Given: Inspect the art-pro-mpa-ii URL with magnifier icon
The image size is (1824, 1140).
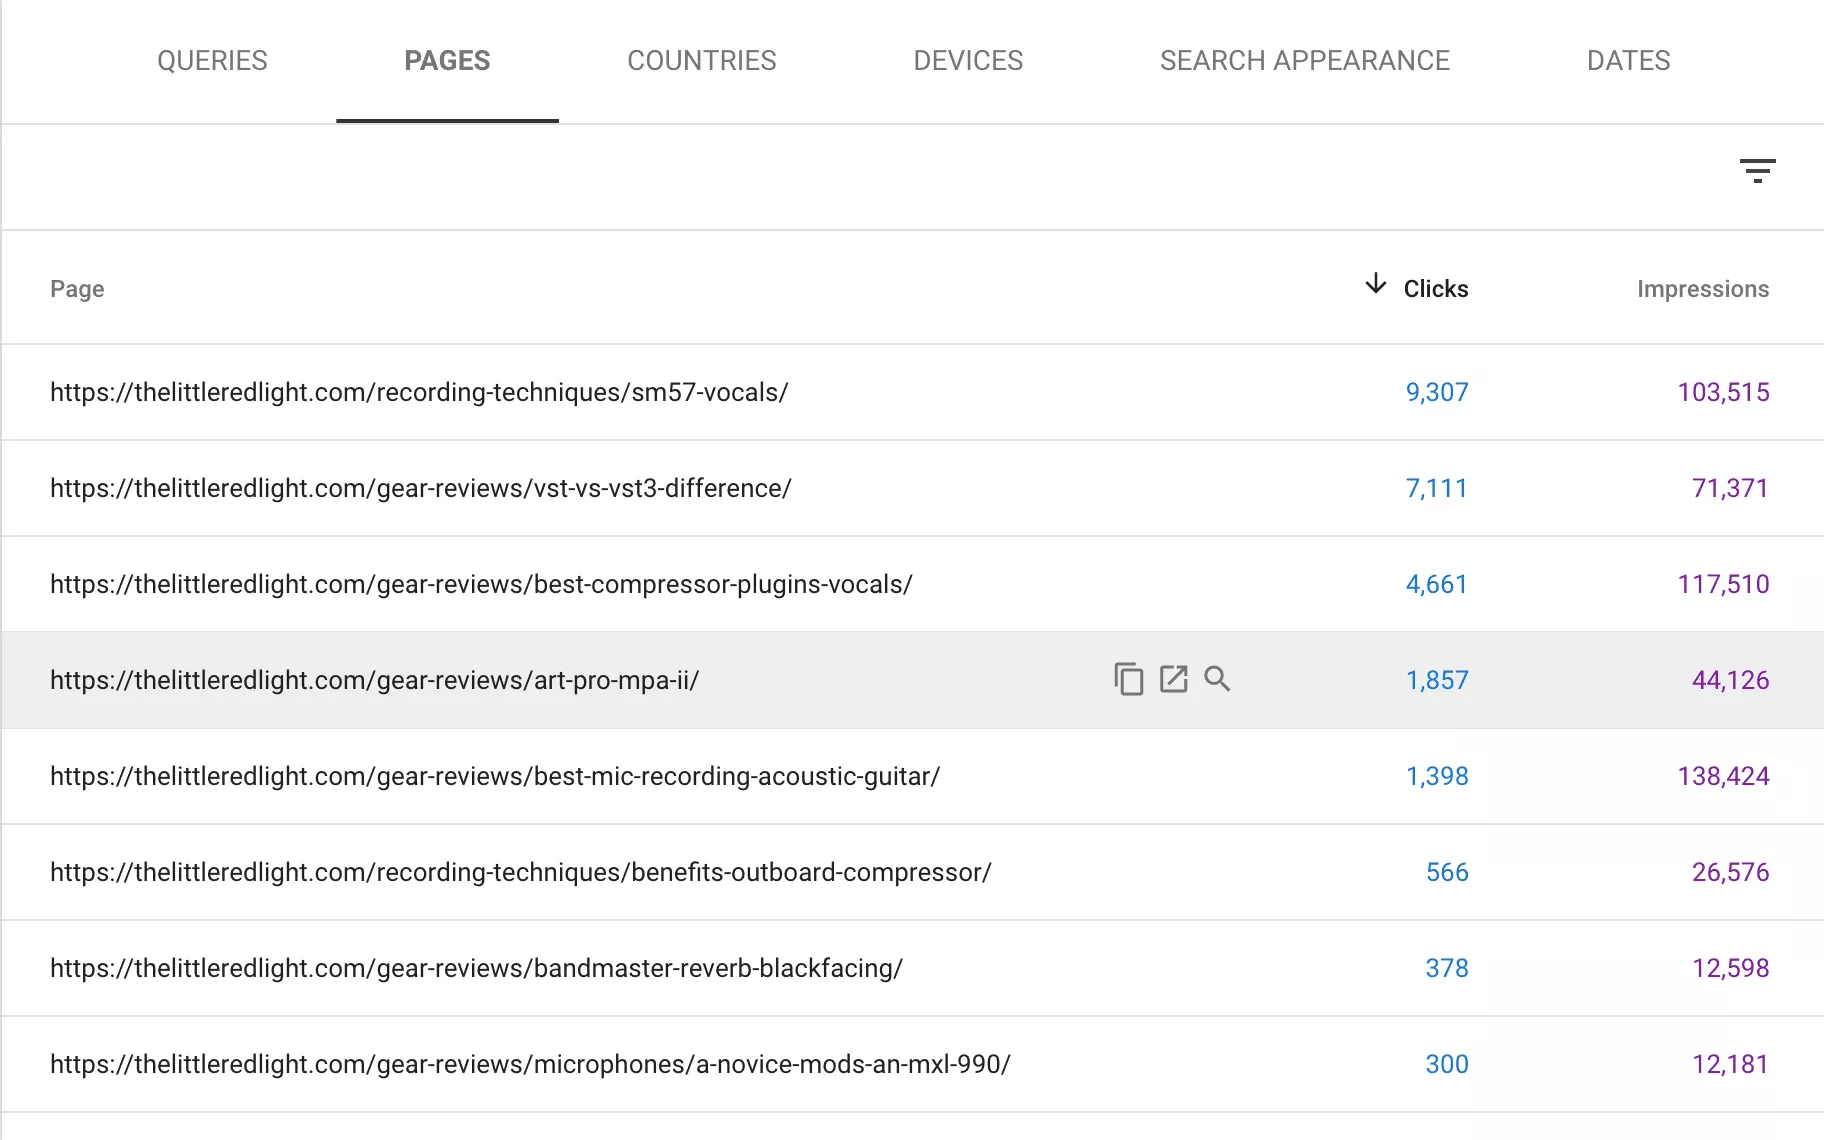Looking at the screenshot, I should [x=1218, y=680].
